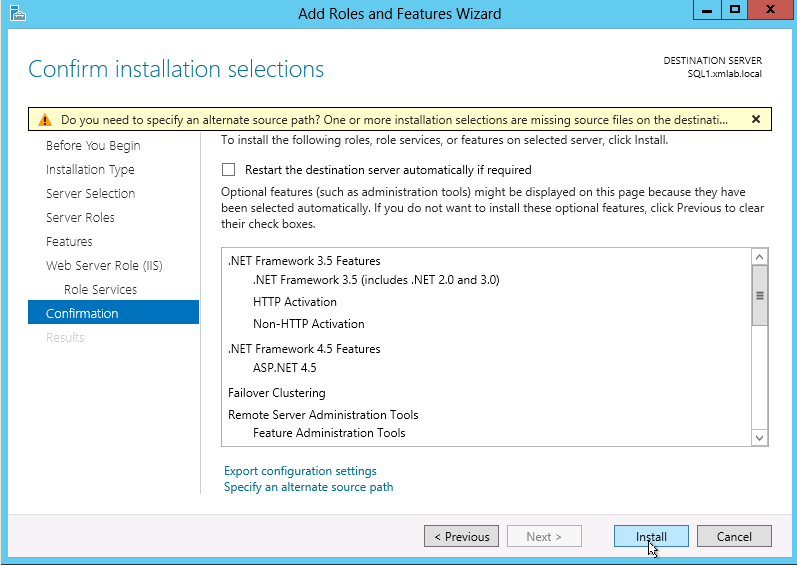The height and width of the screenshot is (565, 797).
Task: Select Role Services in the sidebar
Action: point(100,290)
